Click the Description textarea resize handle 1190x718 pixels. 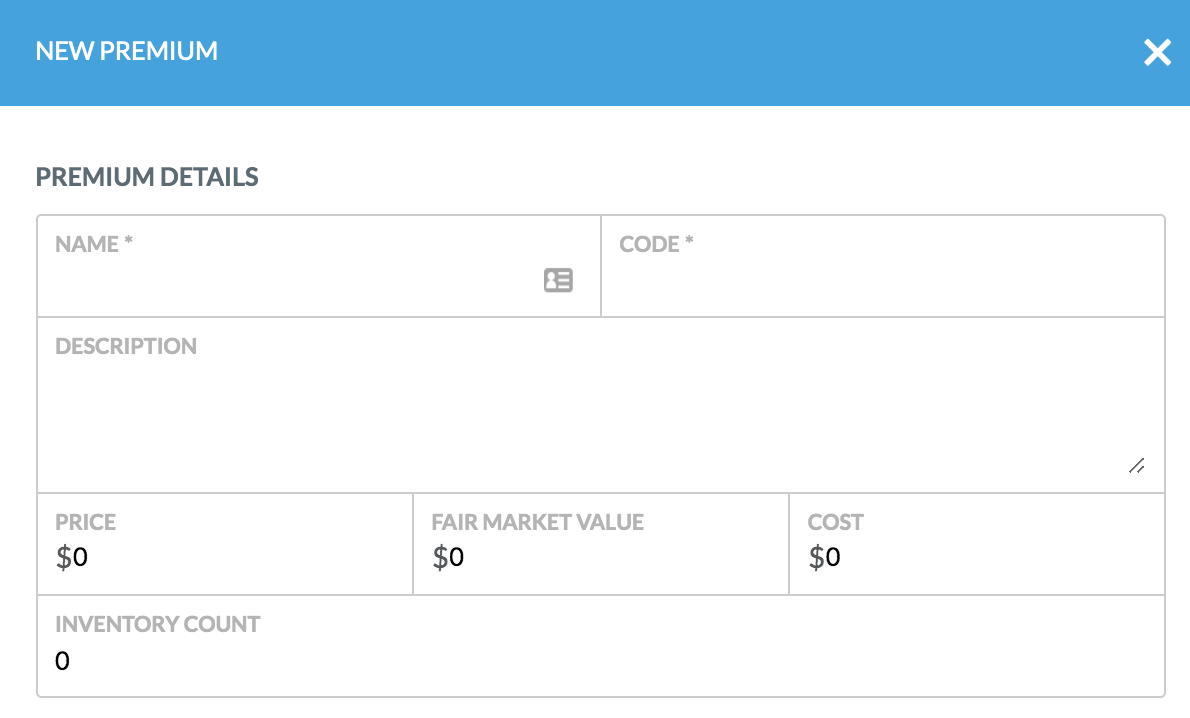coord(1136,466)
